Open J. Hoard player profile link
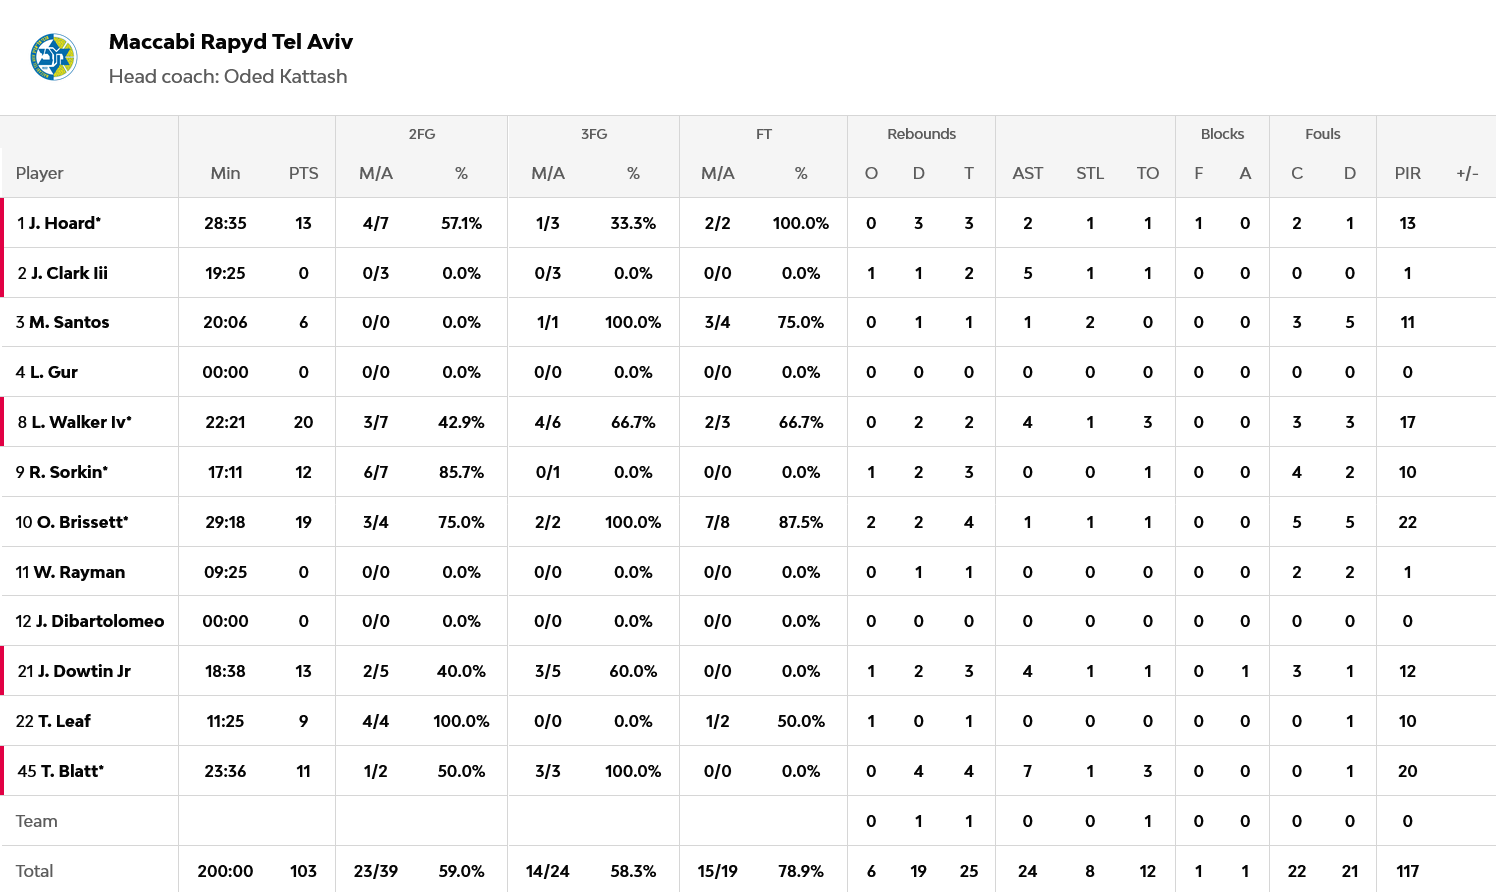1496x892 pixels. (65, 223)
